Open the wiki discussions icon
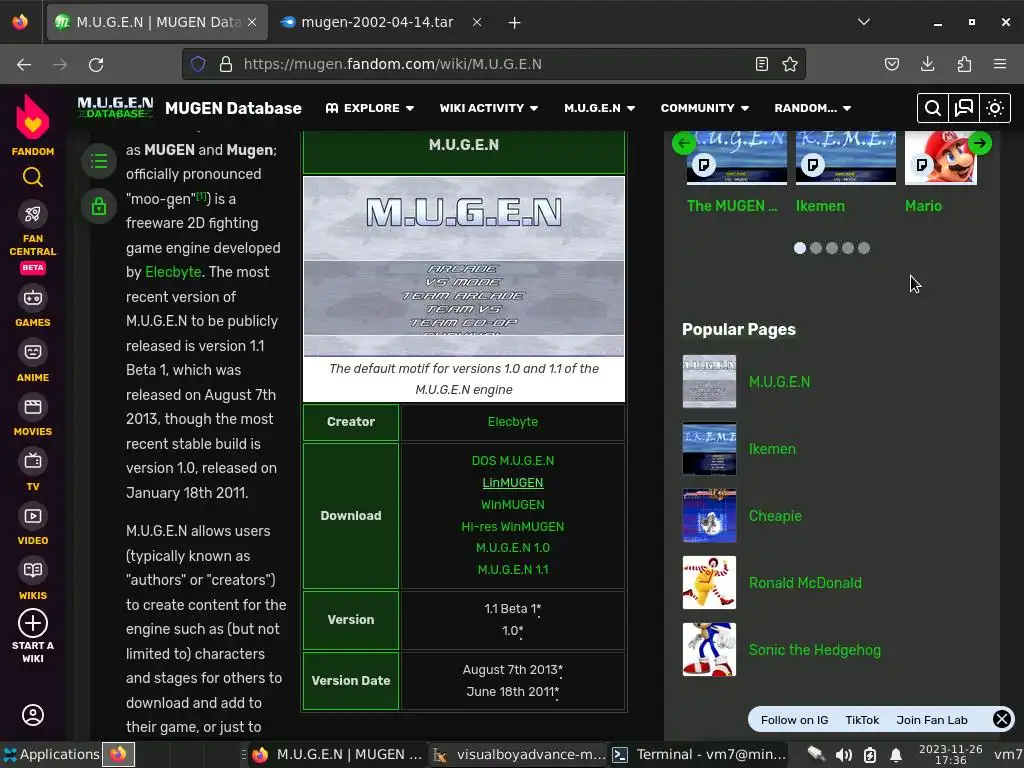Viewport: 1024px width, 768px height. [x=964, y=108]
